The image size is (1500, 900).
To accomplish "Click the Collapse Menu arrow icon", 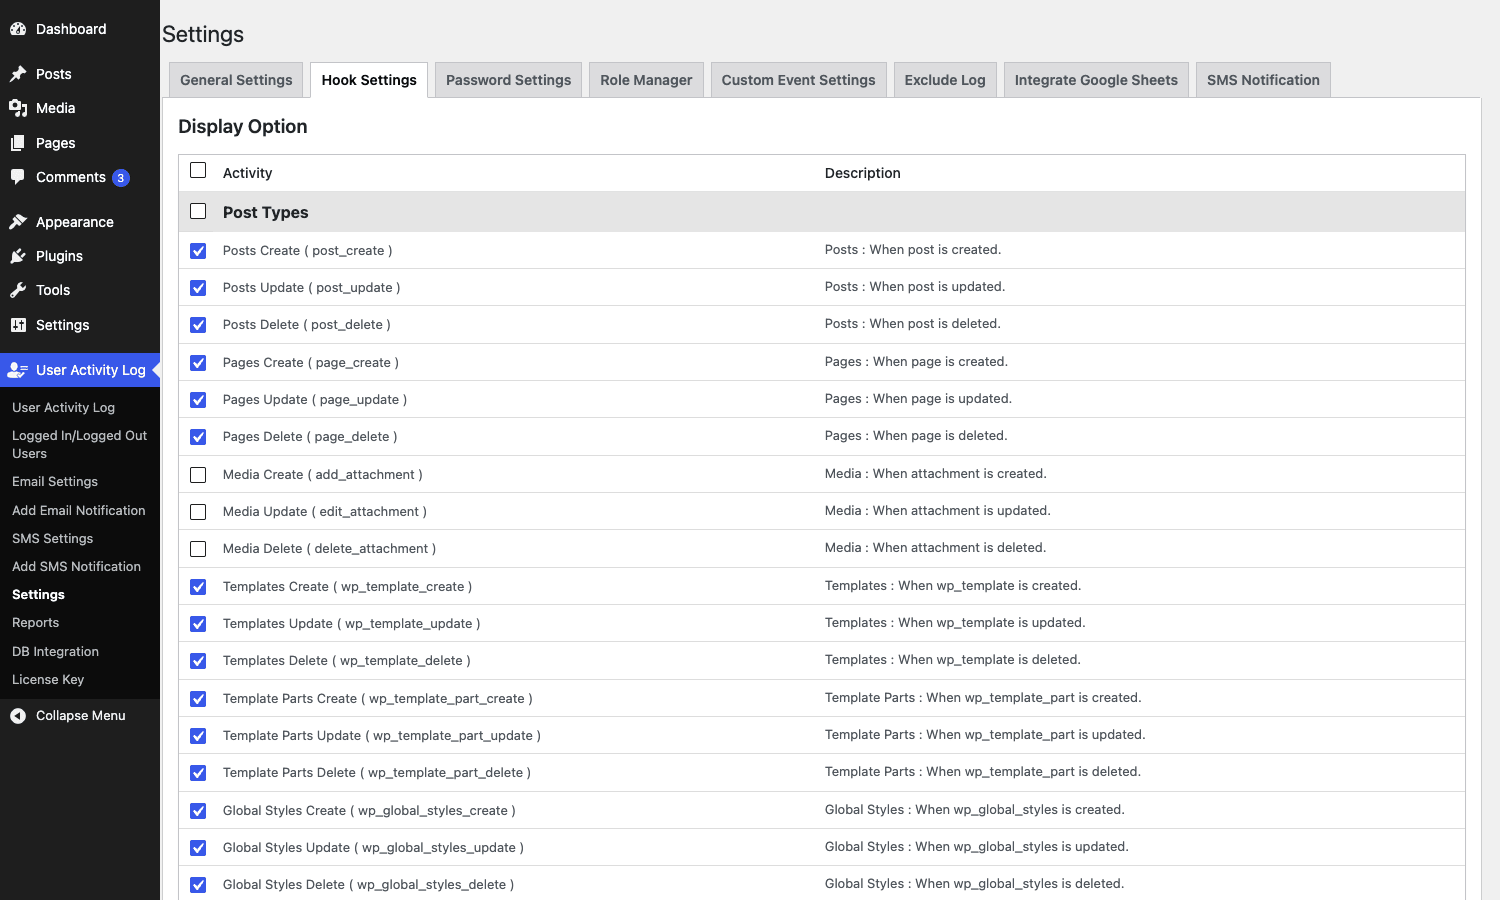I will 18,716.
